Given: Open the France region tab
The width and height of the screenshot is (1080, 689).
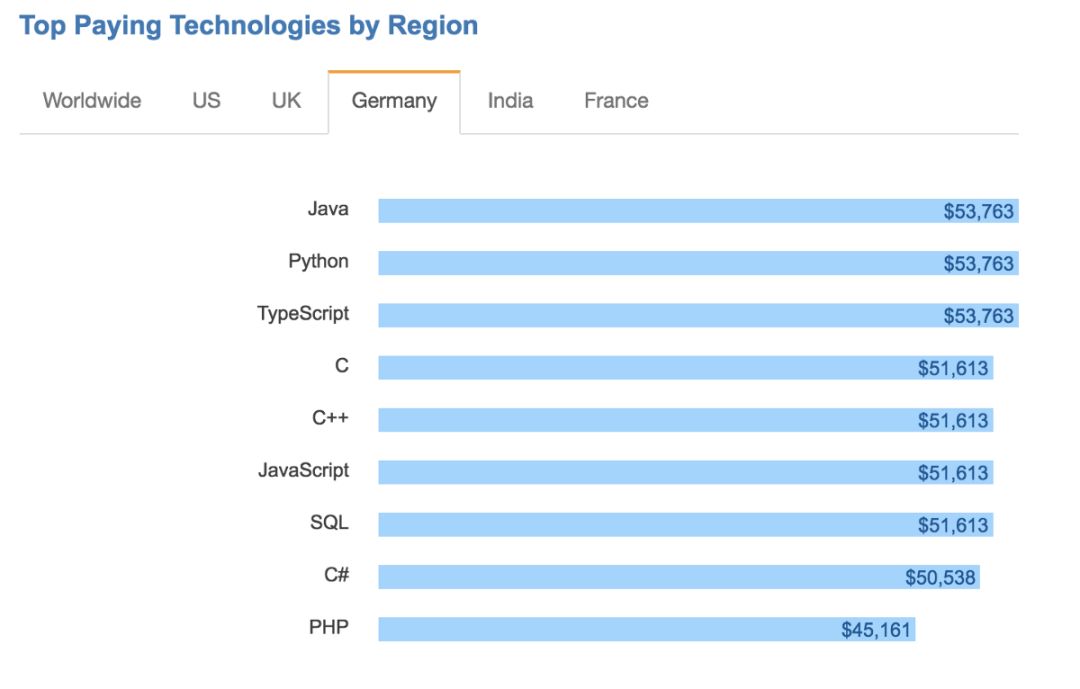Looking at the screenshot, I should 616,101.
